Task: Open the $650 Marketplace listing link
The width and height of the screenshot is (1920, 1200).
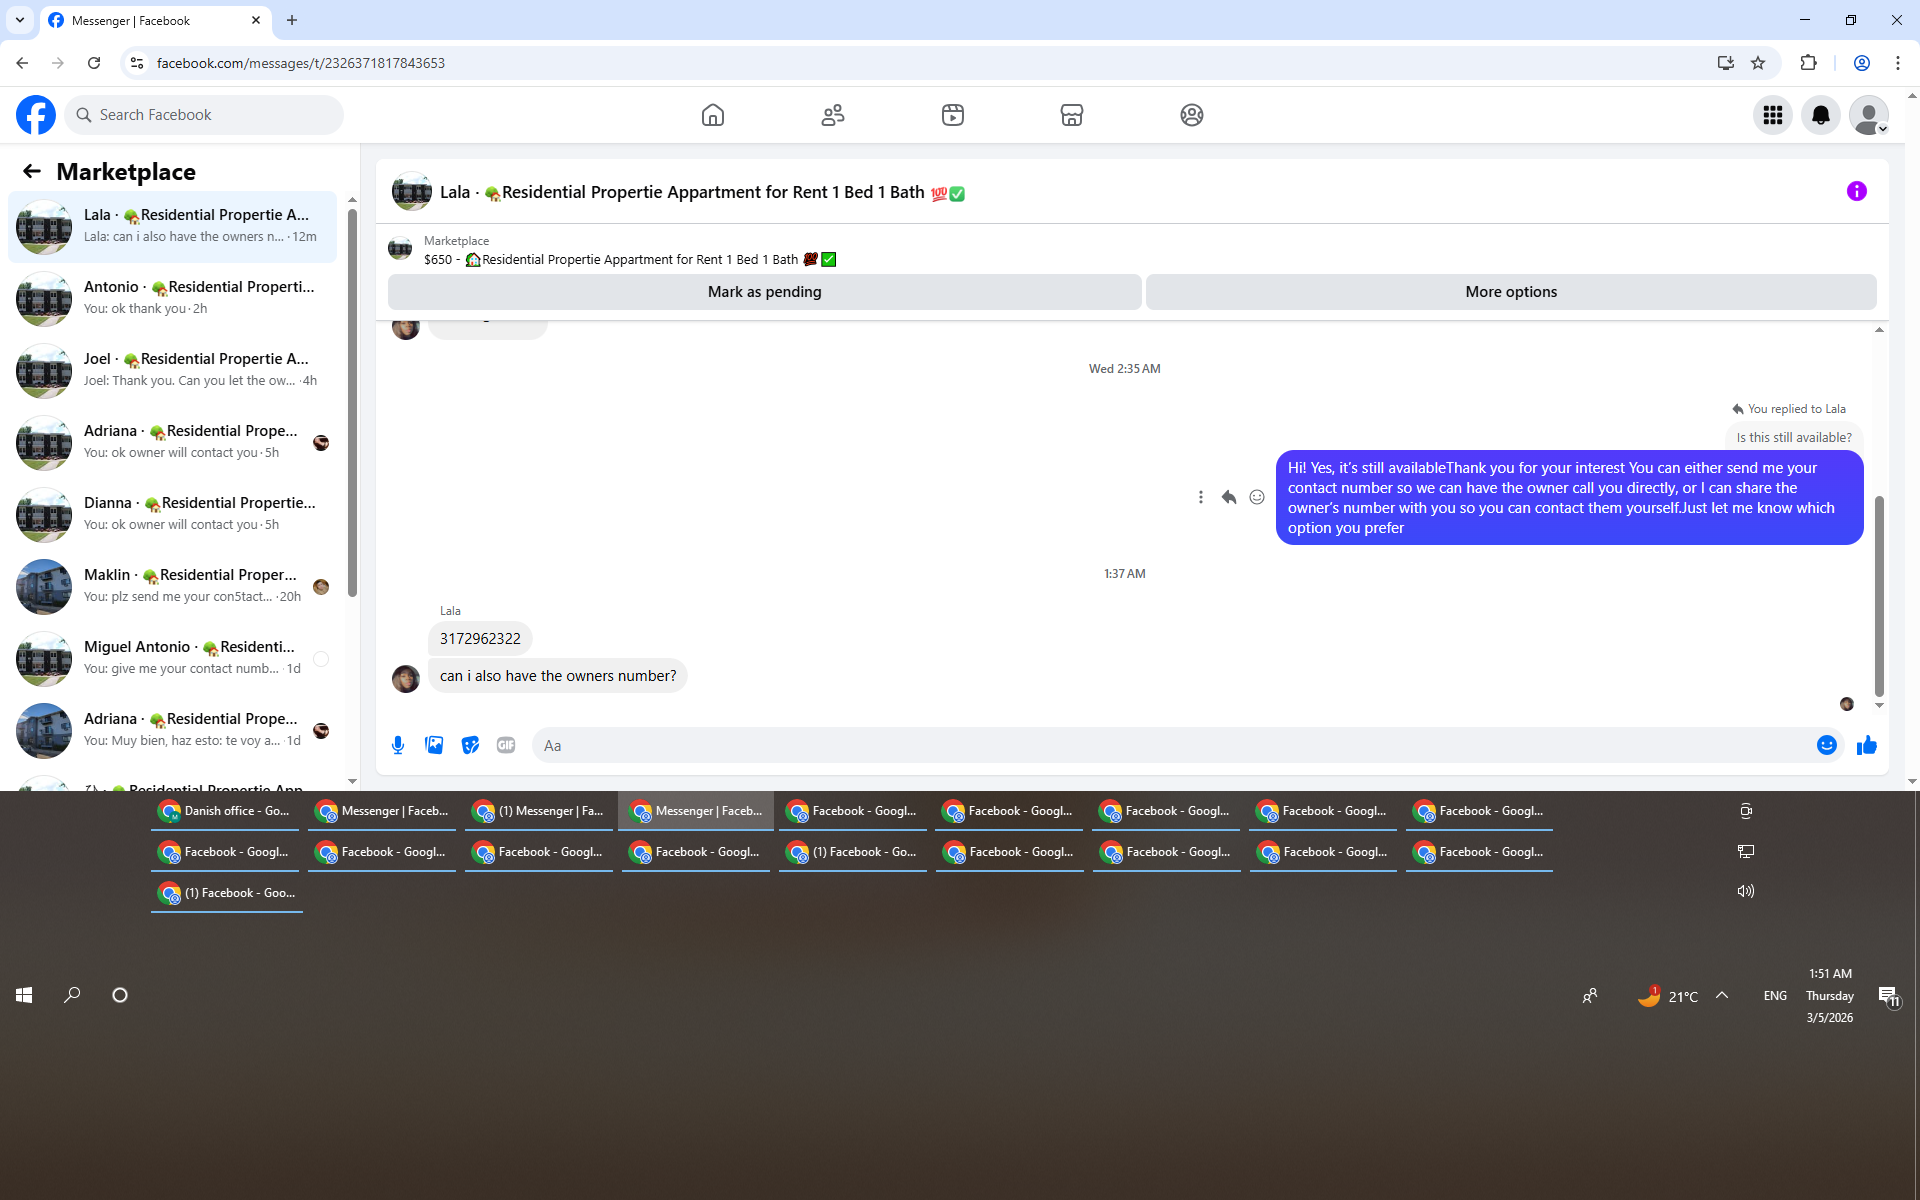Action: 630,259
